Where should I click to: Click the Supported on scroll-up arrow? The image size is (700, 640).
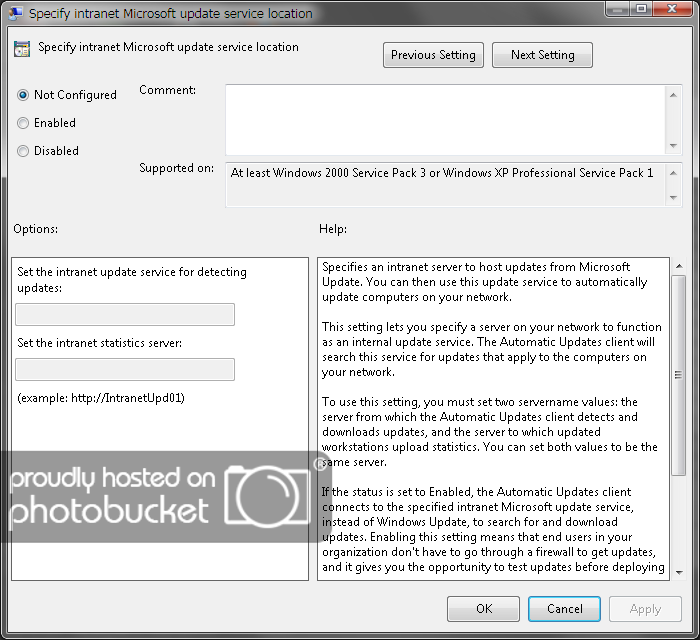point(673,173)
